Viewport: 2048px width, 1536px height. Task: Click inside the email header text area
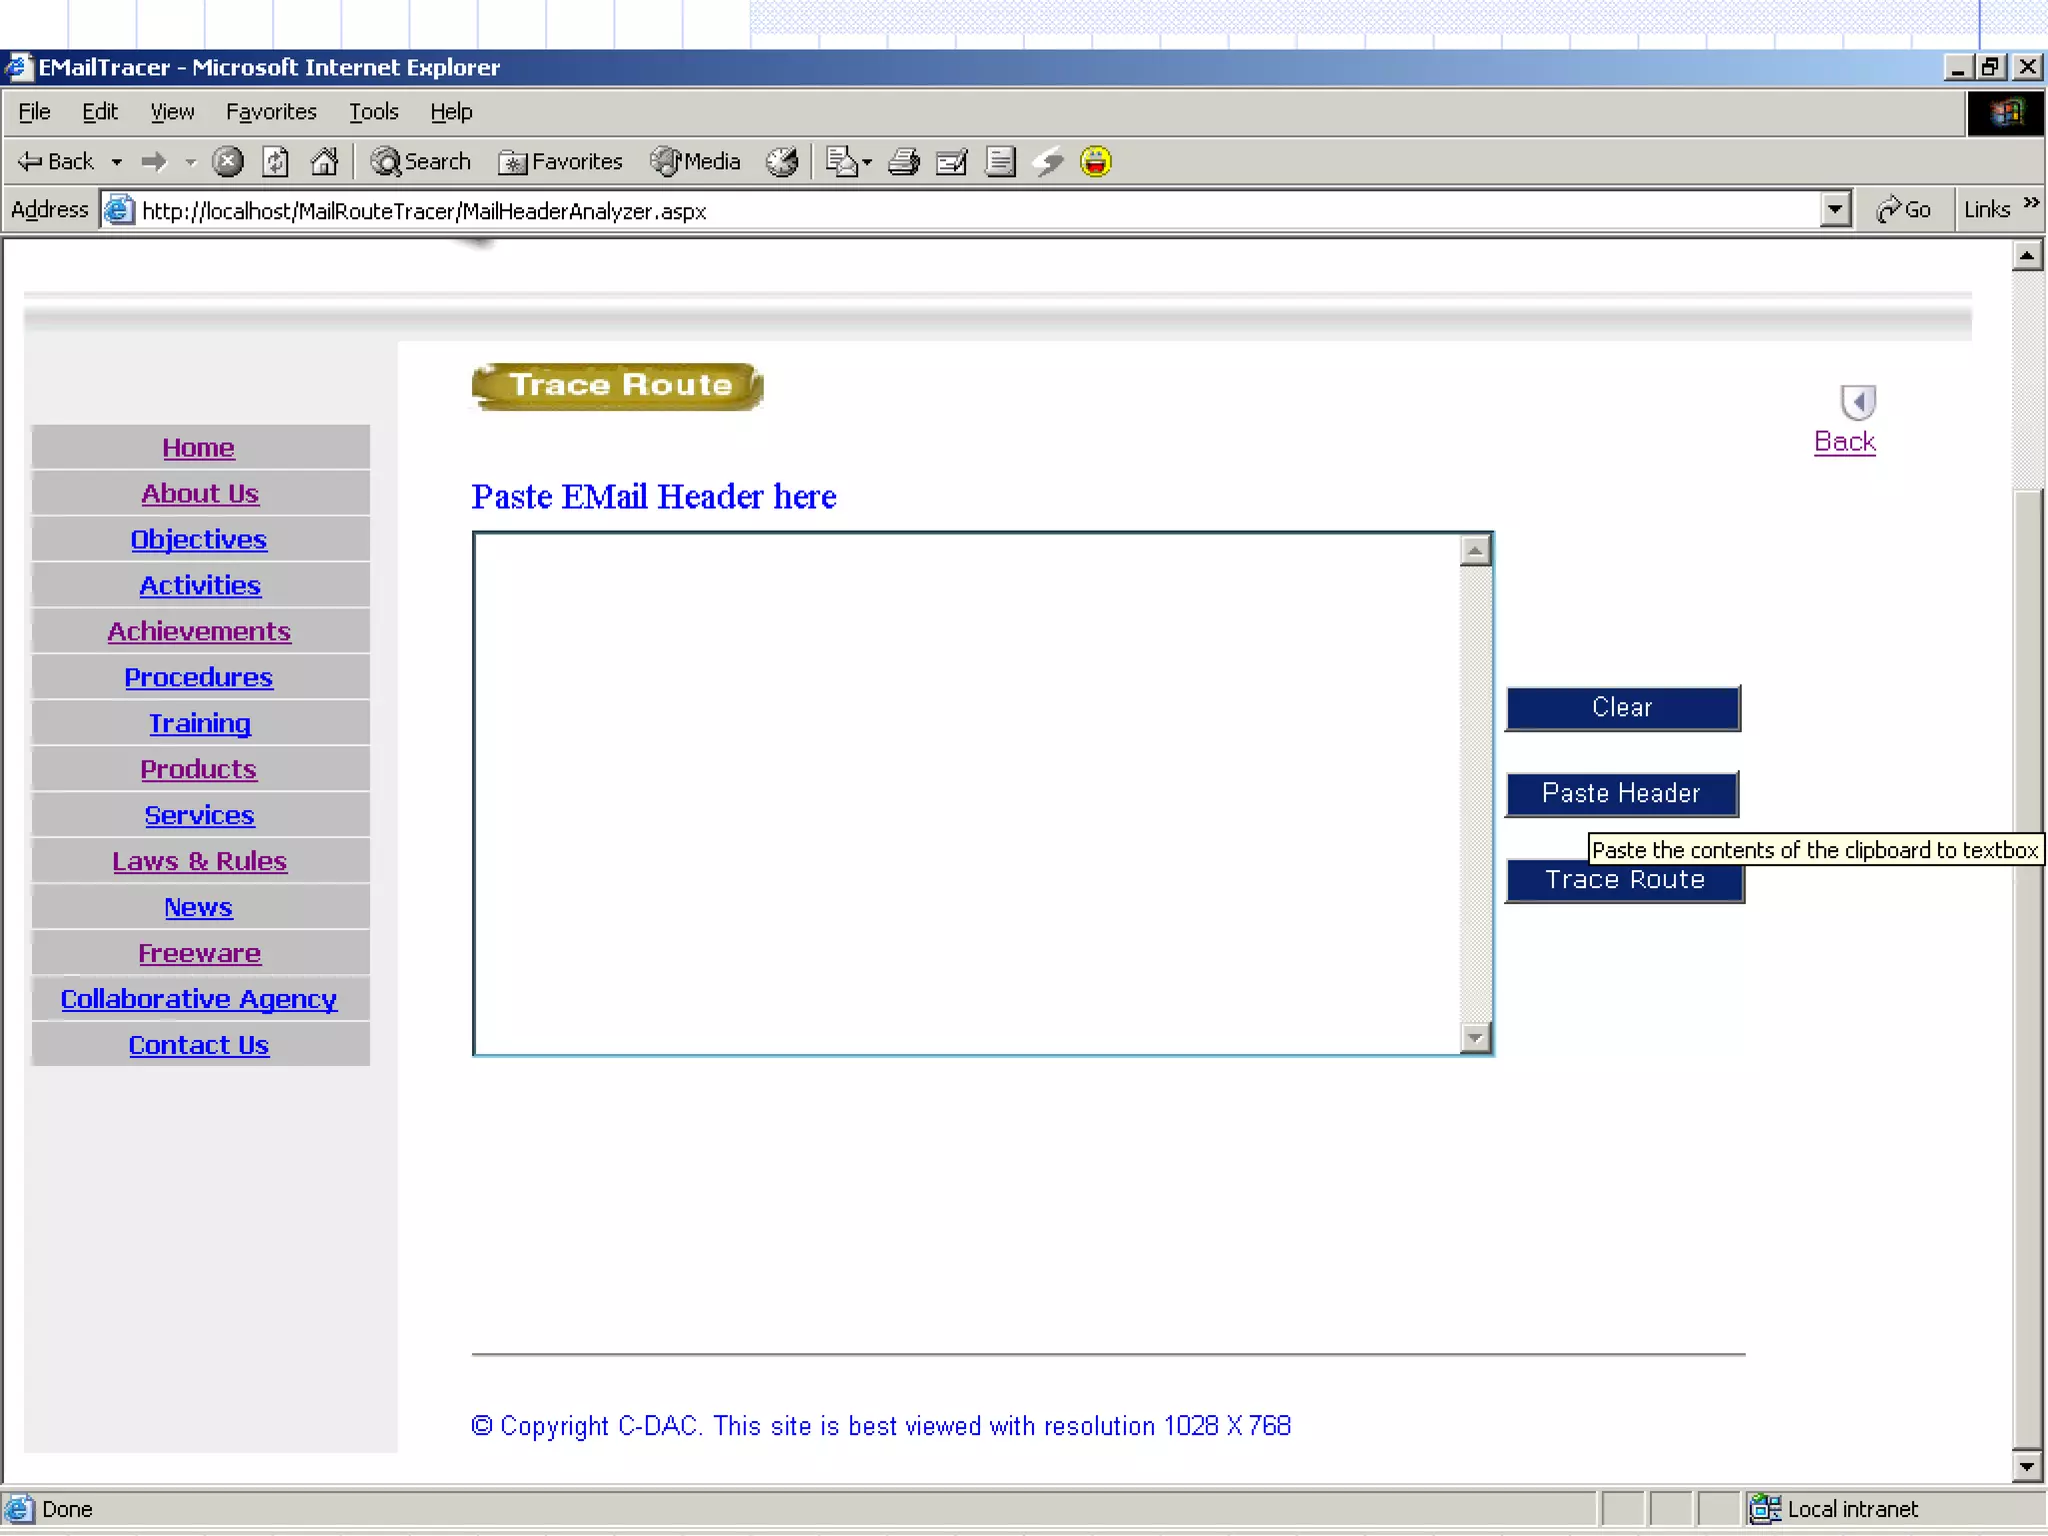965,792
